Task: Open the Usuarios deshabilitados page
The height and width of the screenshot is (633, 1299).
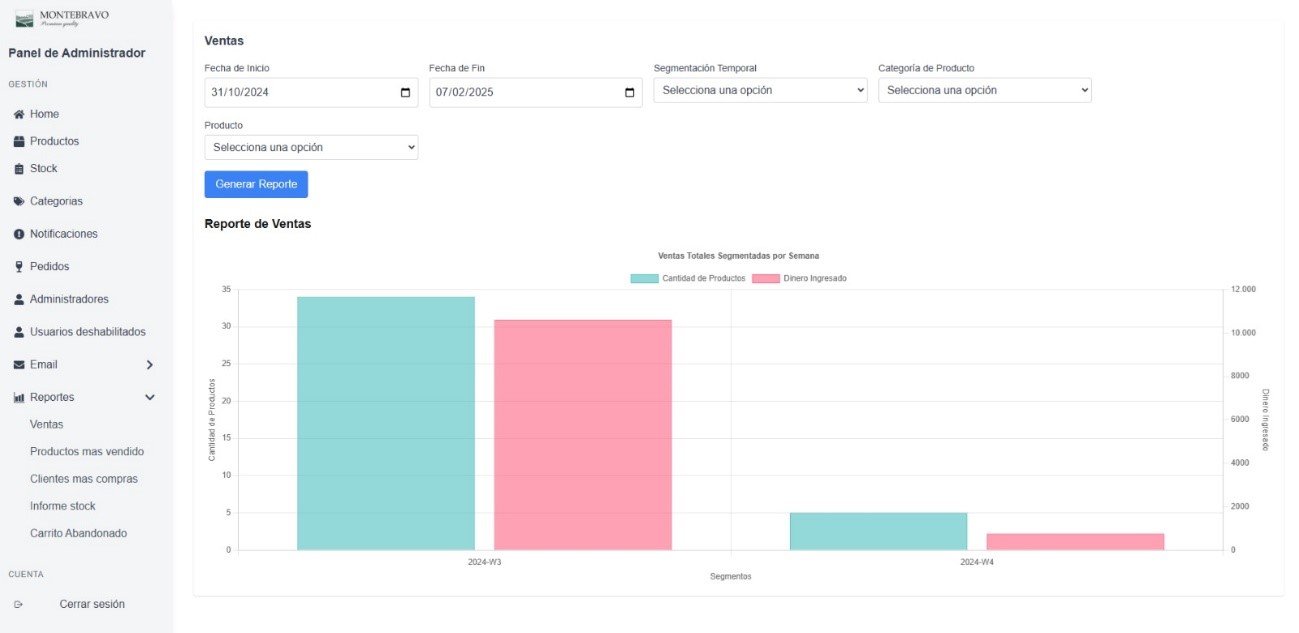Action: [x=87, y=332]
